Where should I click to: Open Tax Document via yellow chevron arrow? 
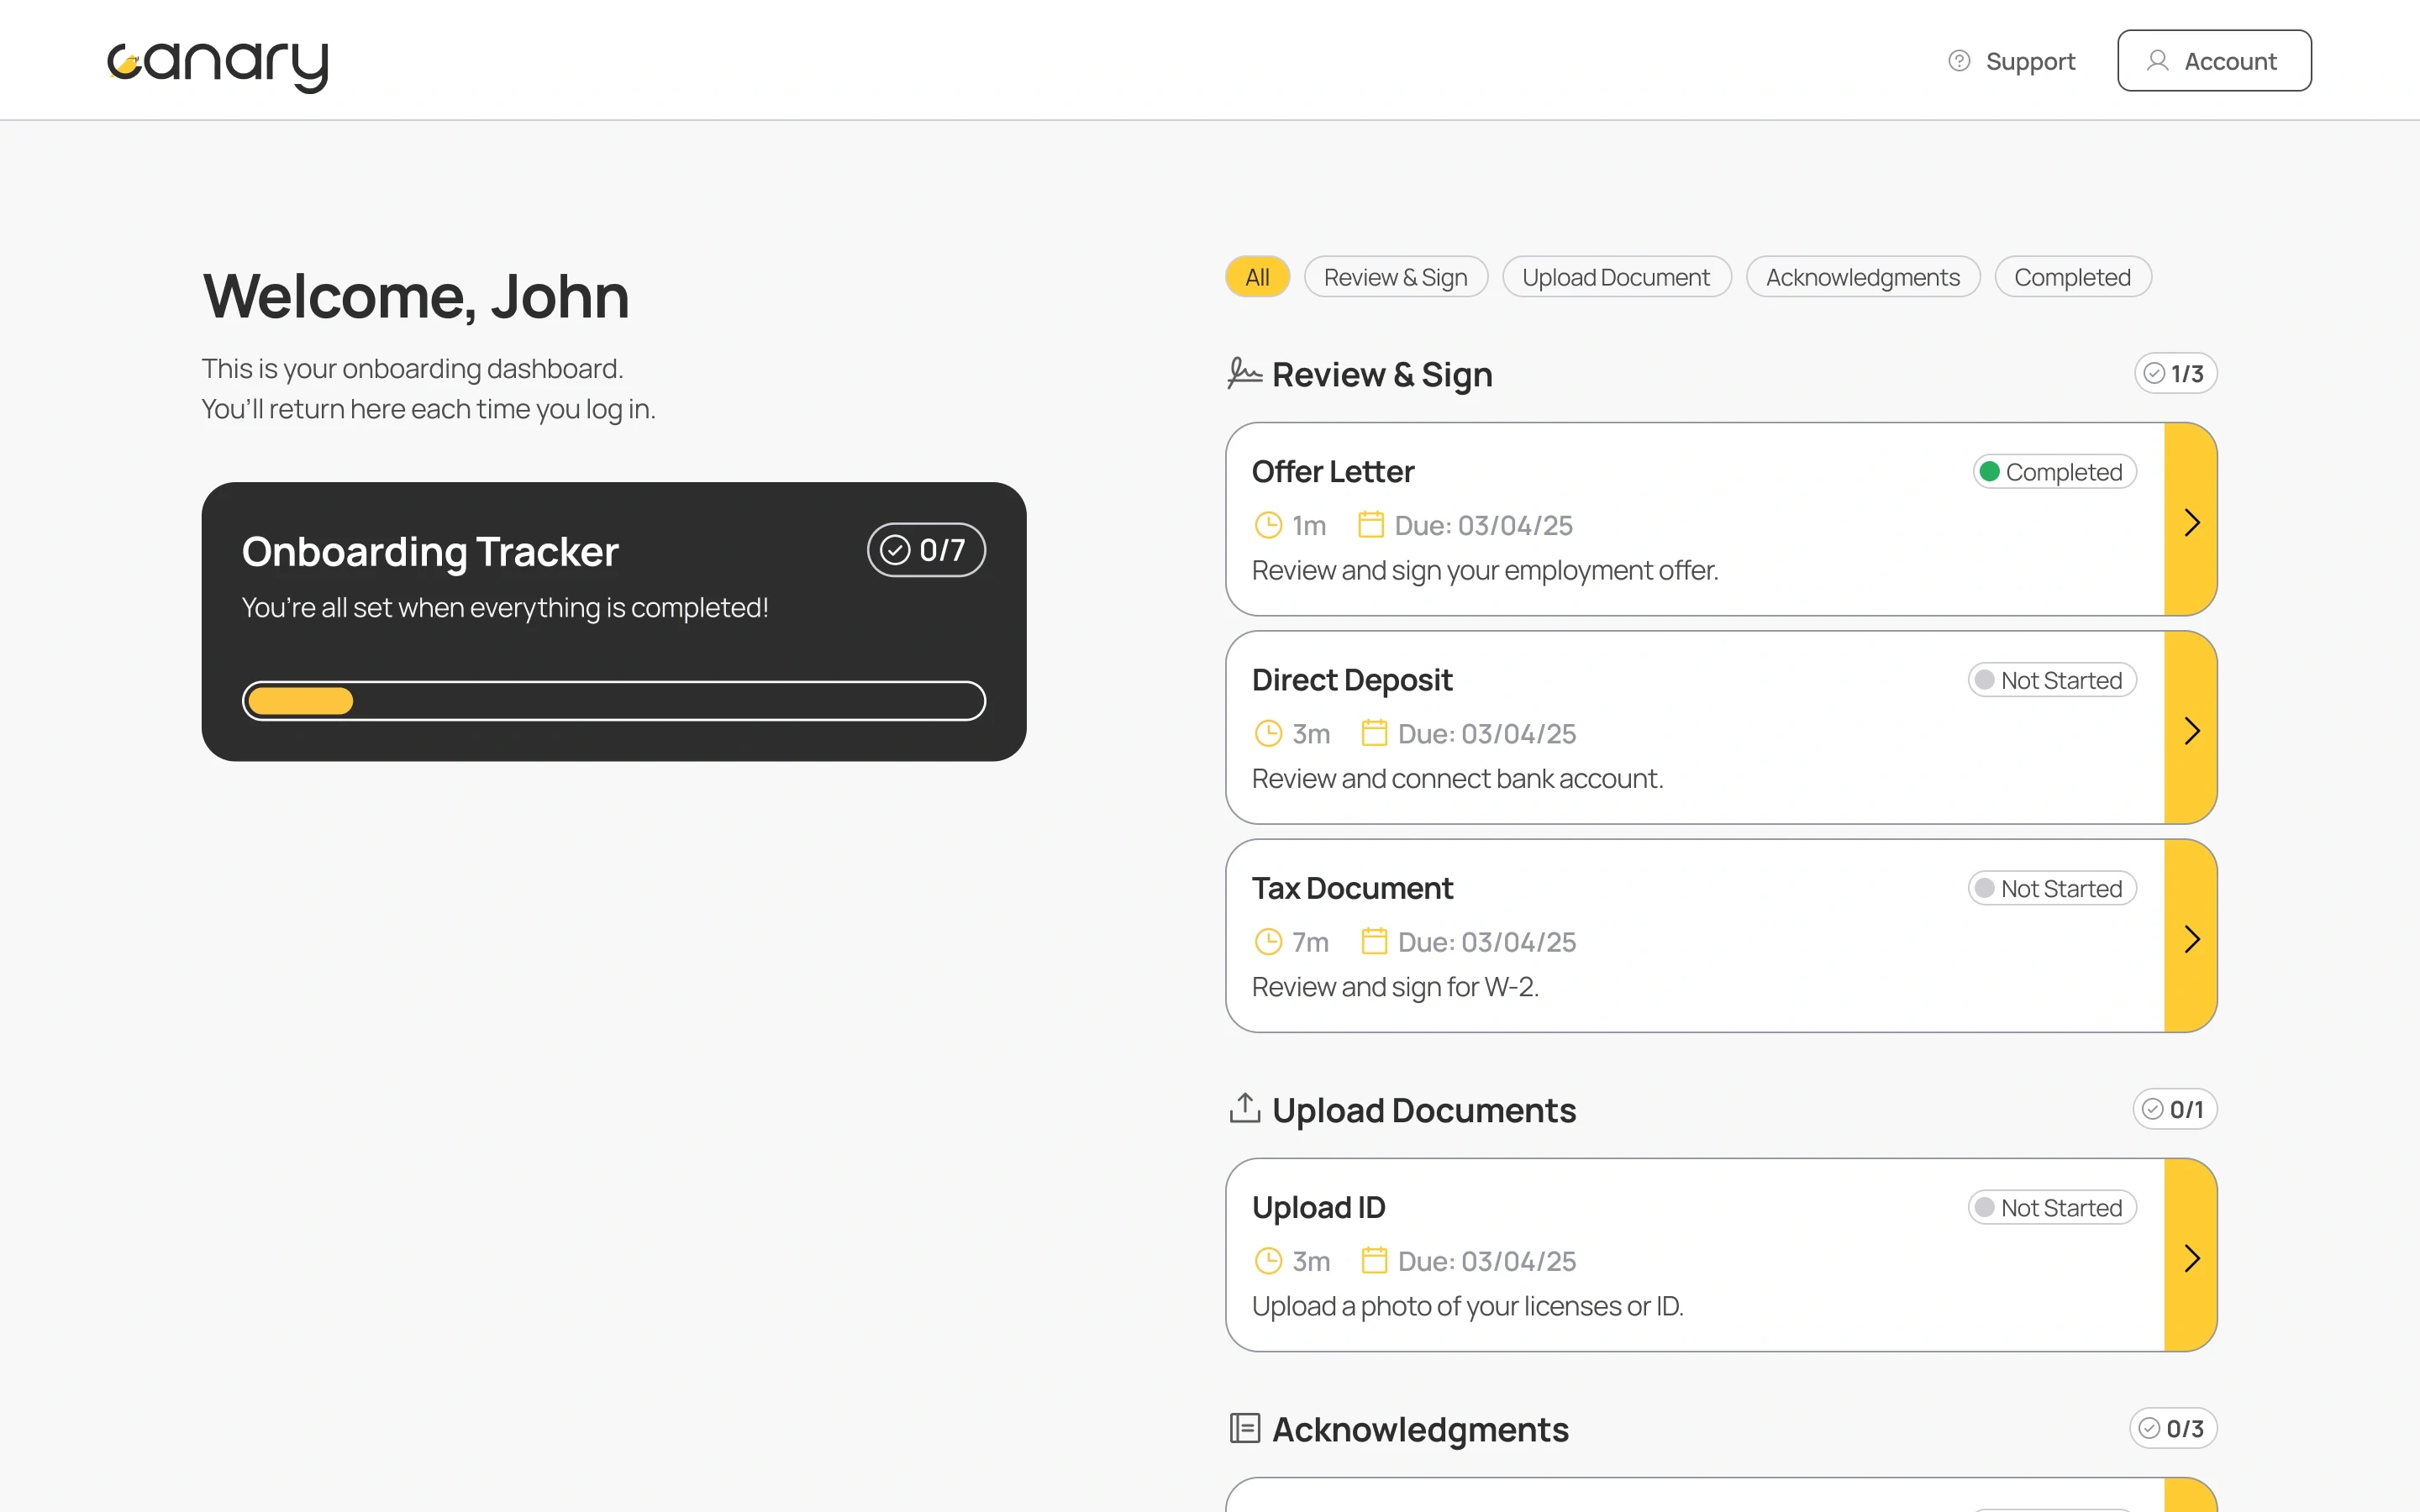coord(2191,938)
